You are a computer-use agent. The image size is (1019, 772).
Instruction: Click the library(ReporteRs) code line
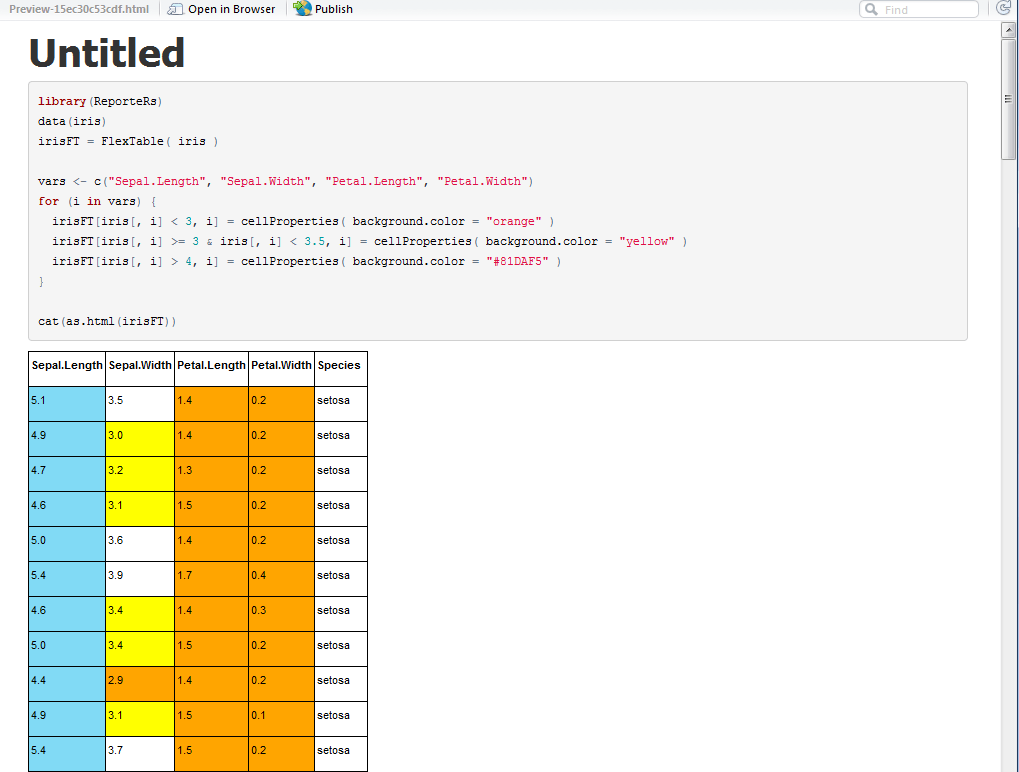[97, 101]
